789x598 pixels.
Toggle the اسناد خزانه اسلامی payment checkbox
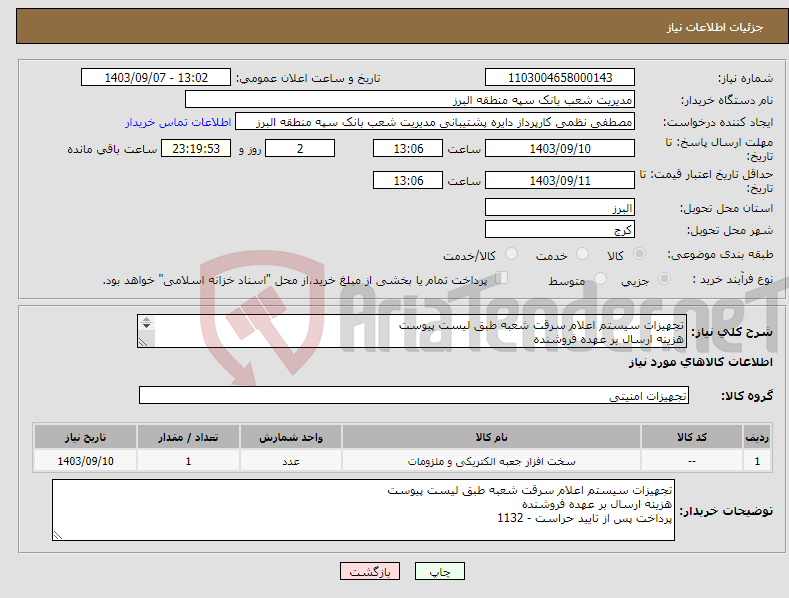[x=502, y=278]
